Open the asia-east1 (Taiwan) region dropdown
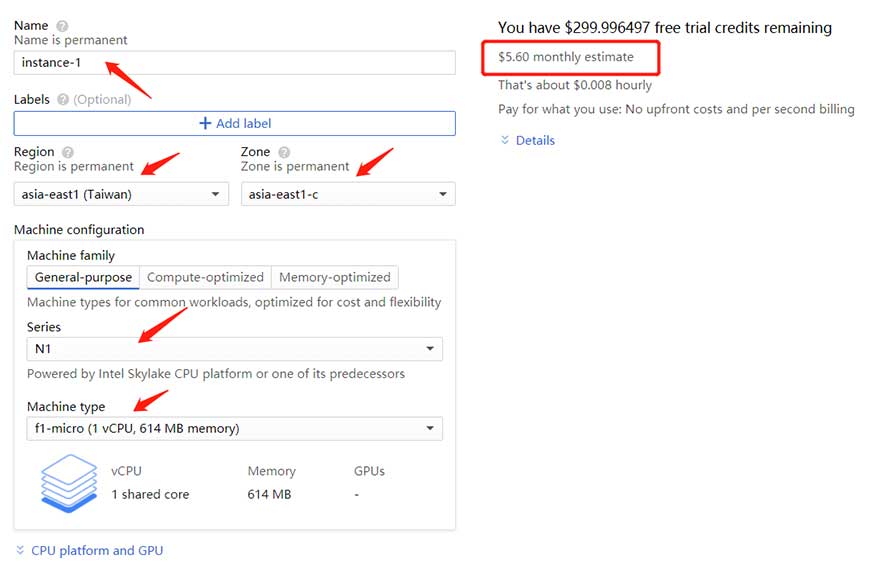The height and width of the screenshot is (567, 890). pyautogui.click(x=121, y=194)
